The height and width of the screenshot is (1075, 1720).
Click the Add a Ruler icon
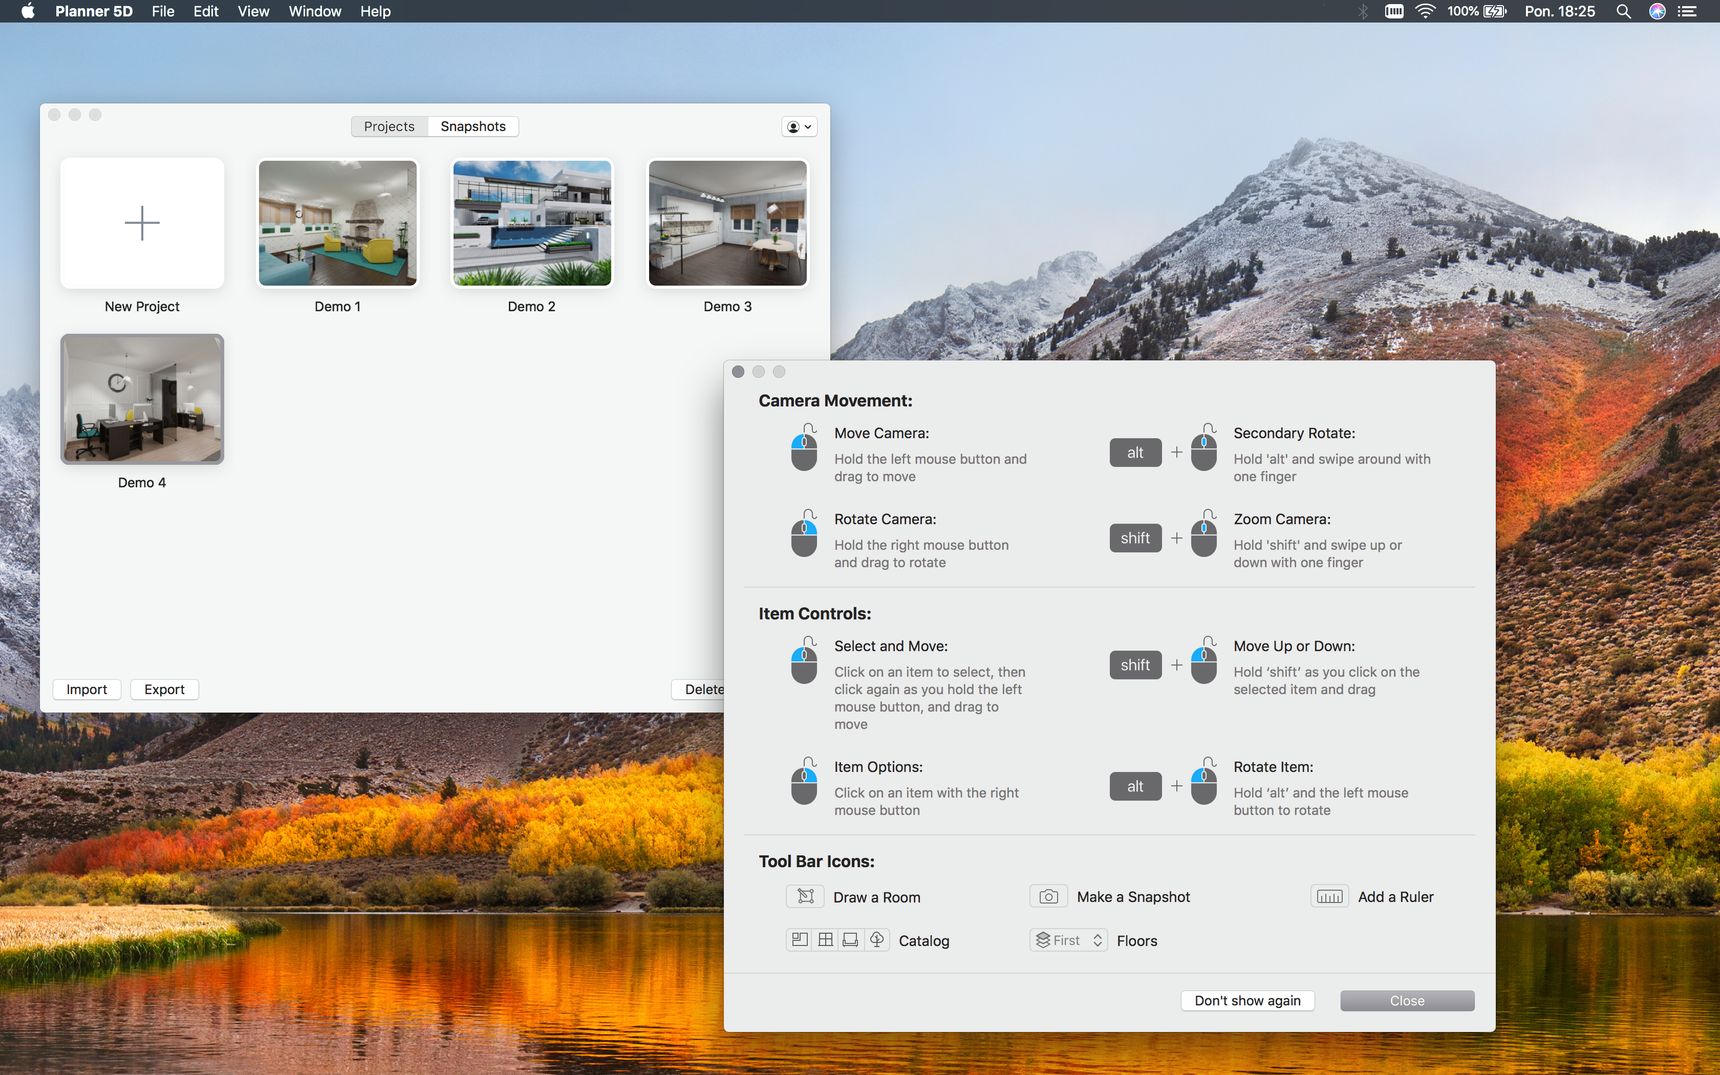[x=1329, y=896]
